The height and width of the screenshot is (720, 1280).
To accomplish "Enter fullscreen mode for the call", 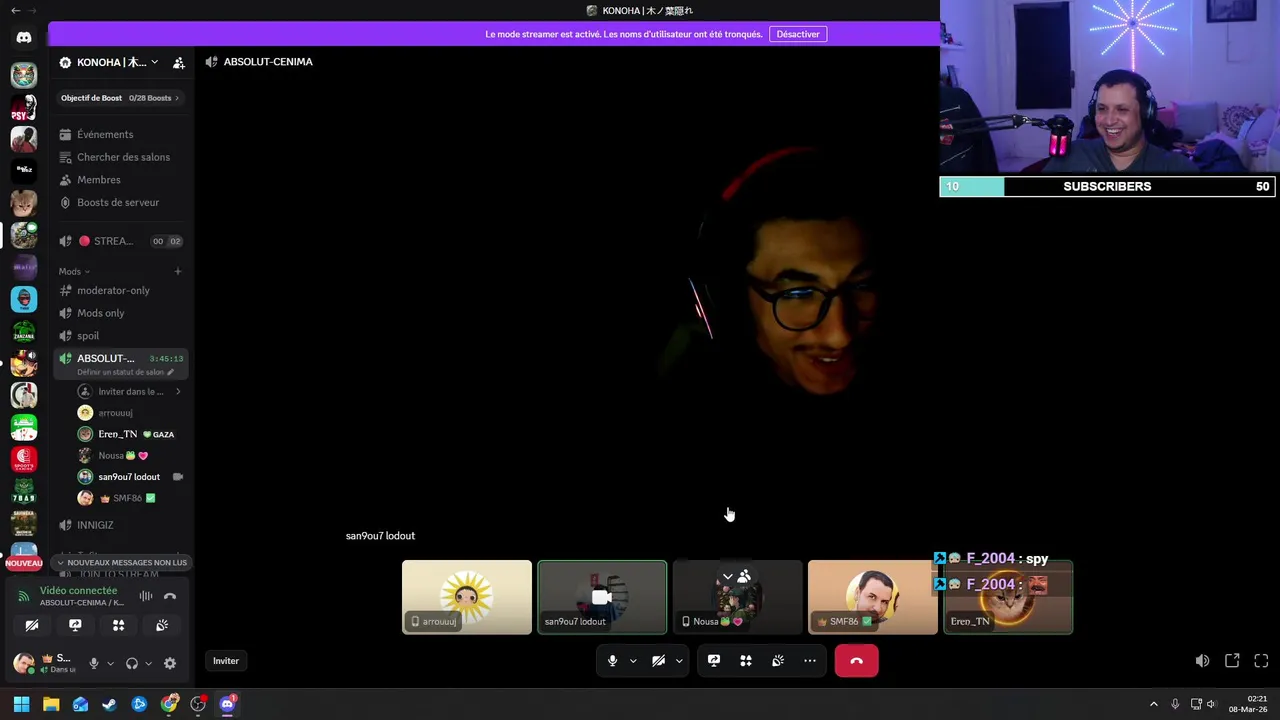I will click(x=1261, y=661).
